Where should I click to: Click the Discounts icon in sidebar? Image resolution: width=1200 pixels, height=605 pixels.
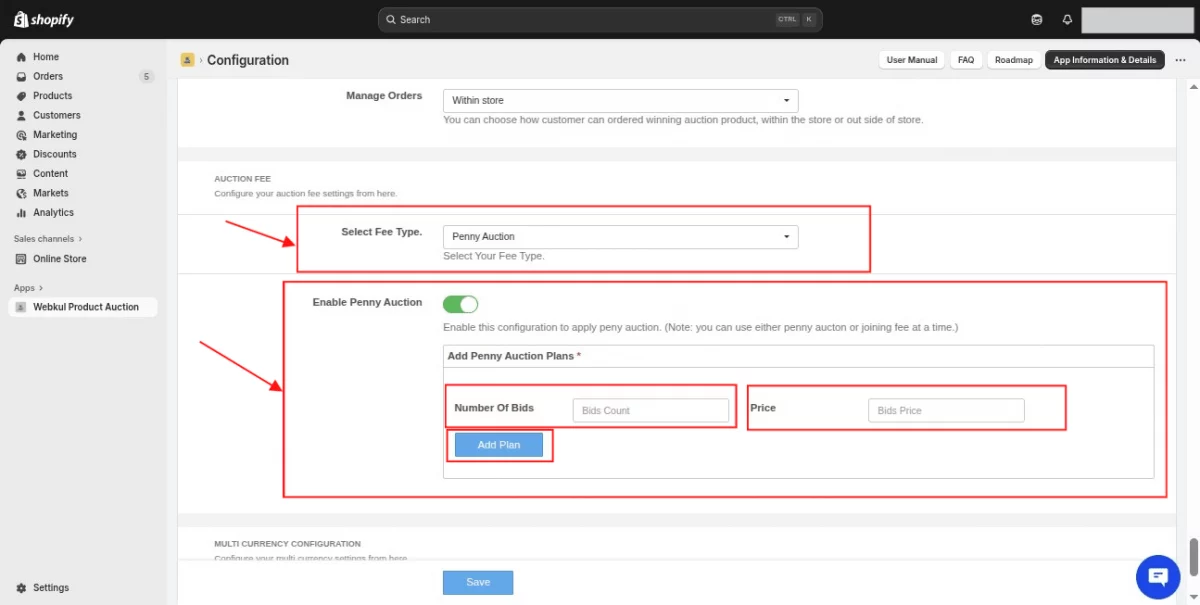pyautogui.click(x=22, y=154)
